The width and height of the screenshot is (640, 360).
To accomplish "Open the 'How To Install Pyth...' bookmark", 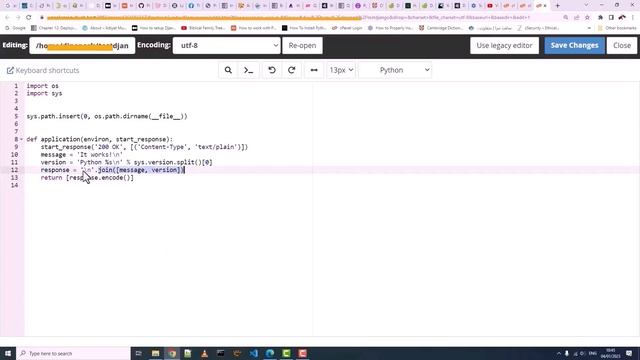I will 304,28.
